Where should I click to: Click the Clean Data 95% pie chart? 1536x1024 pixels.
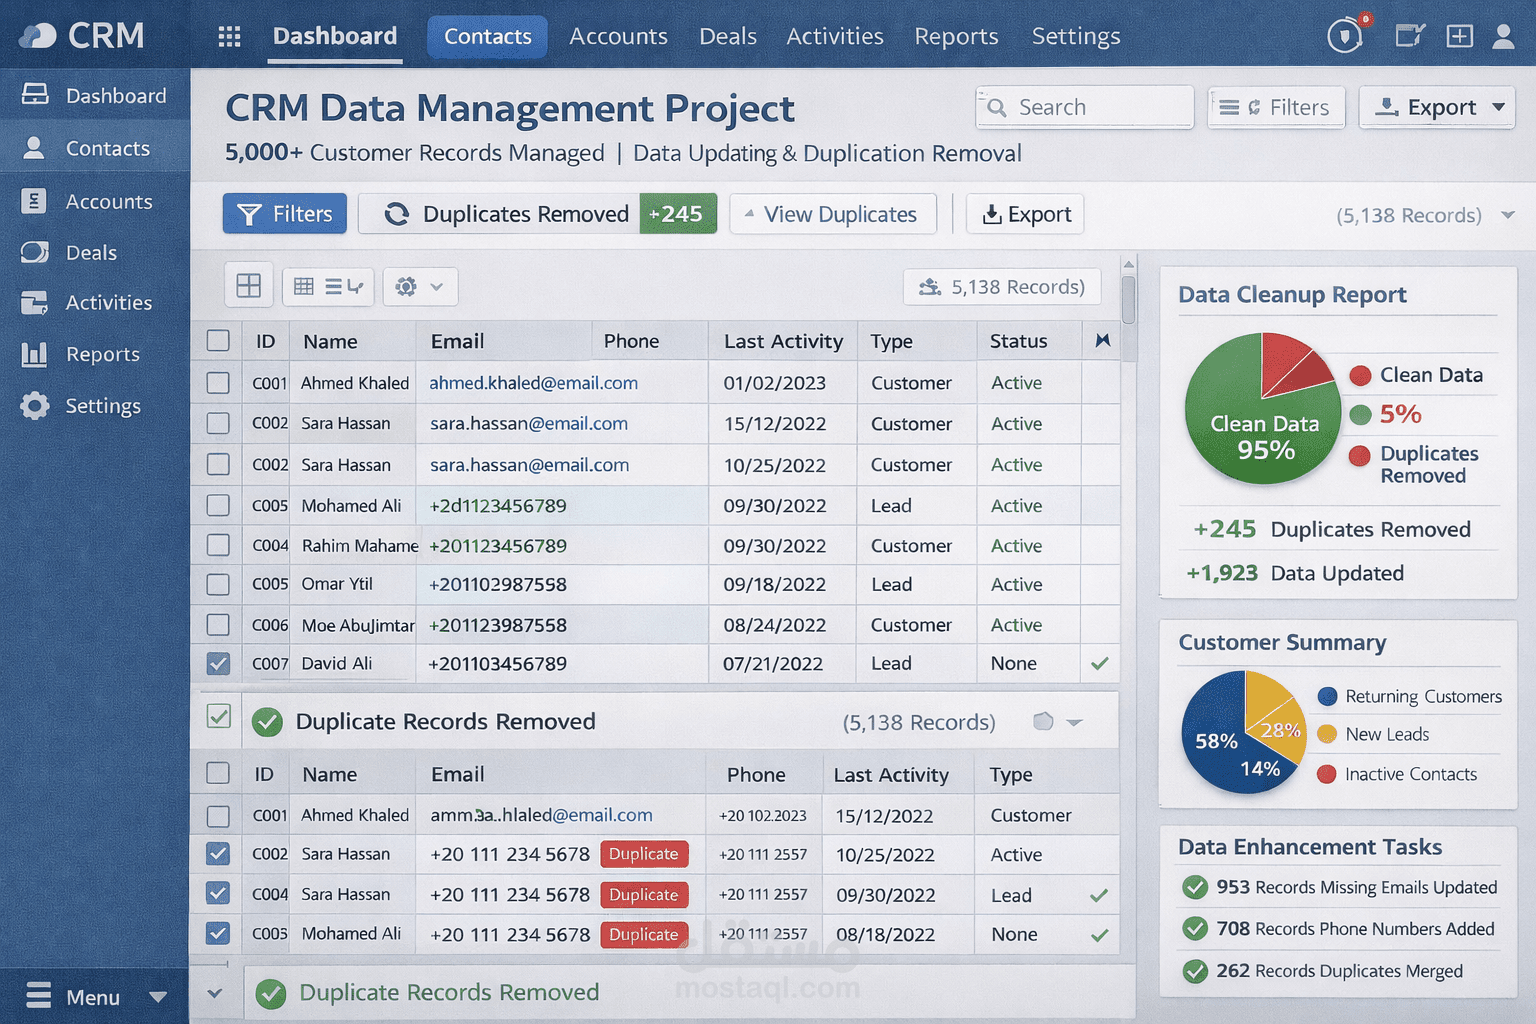pos(1262,408)
